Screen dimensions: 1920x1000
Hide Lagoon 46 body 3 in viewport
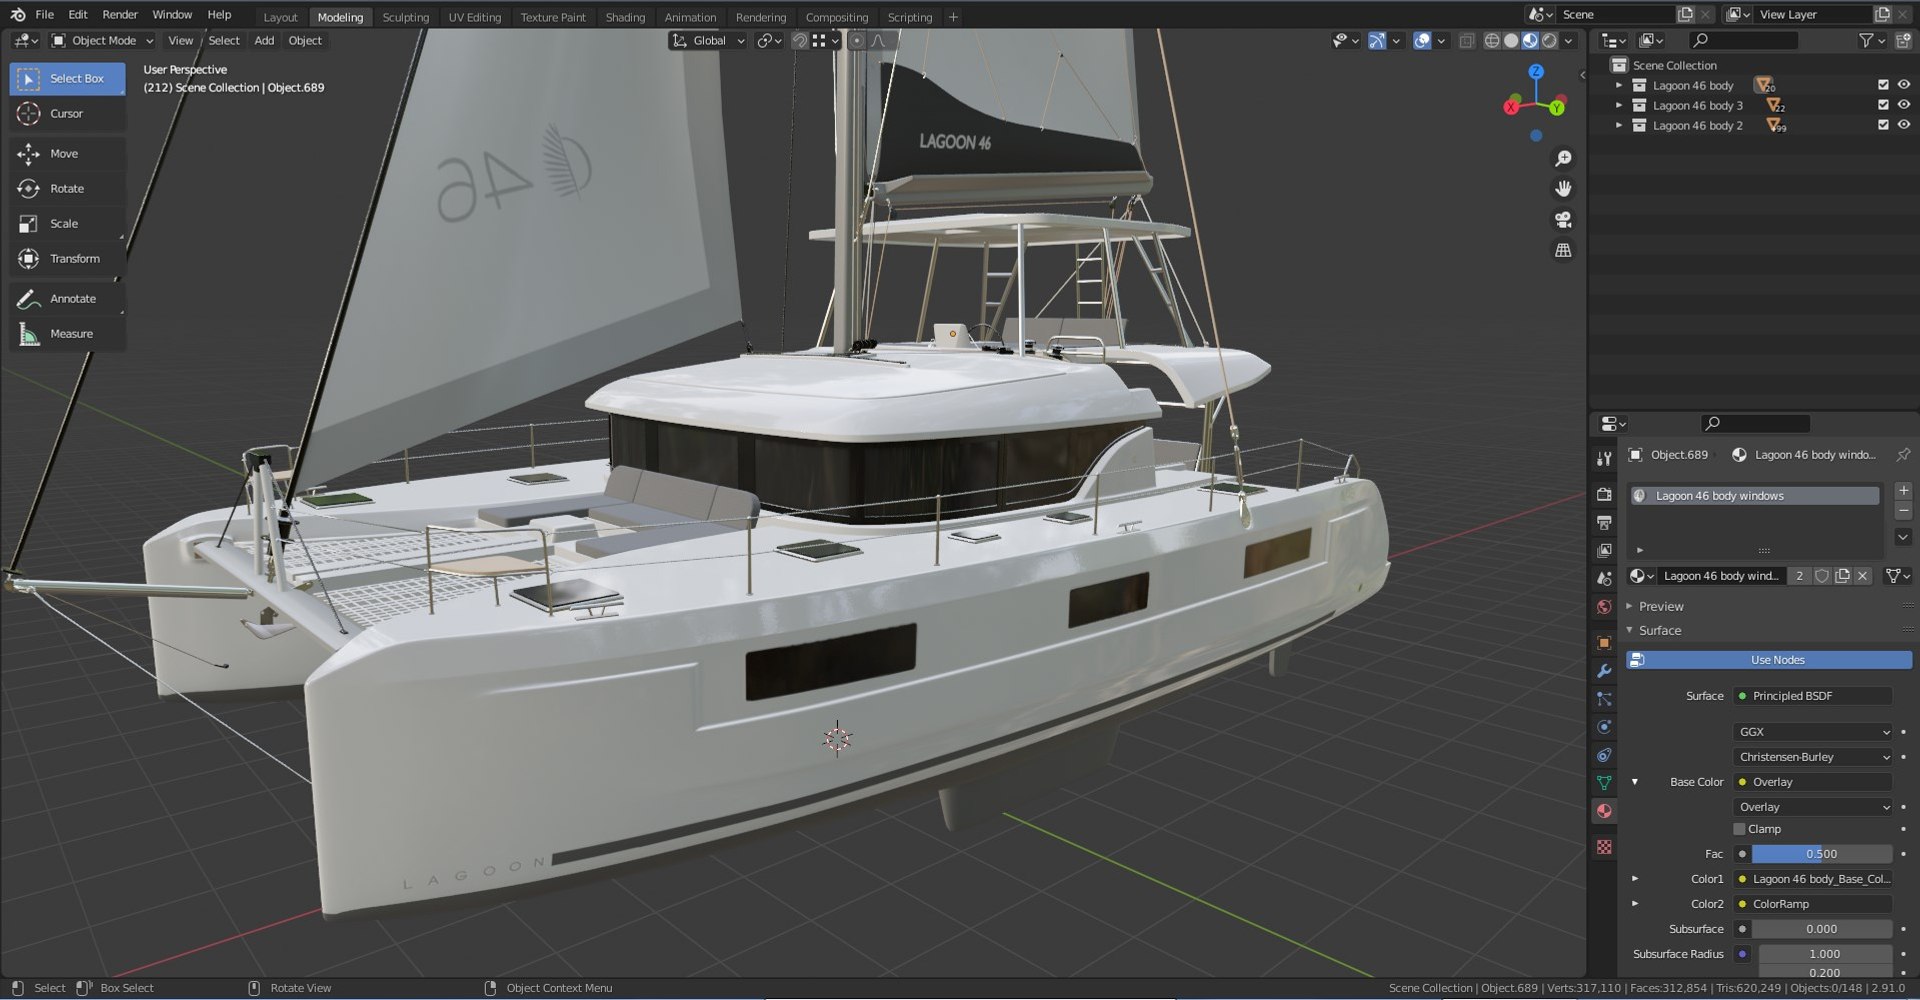click(1903, 105)
